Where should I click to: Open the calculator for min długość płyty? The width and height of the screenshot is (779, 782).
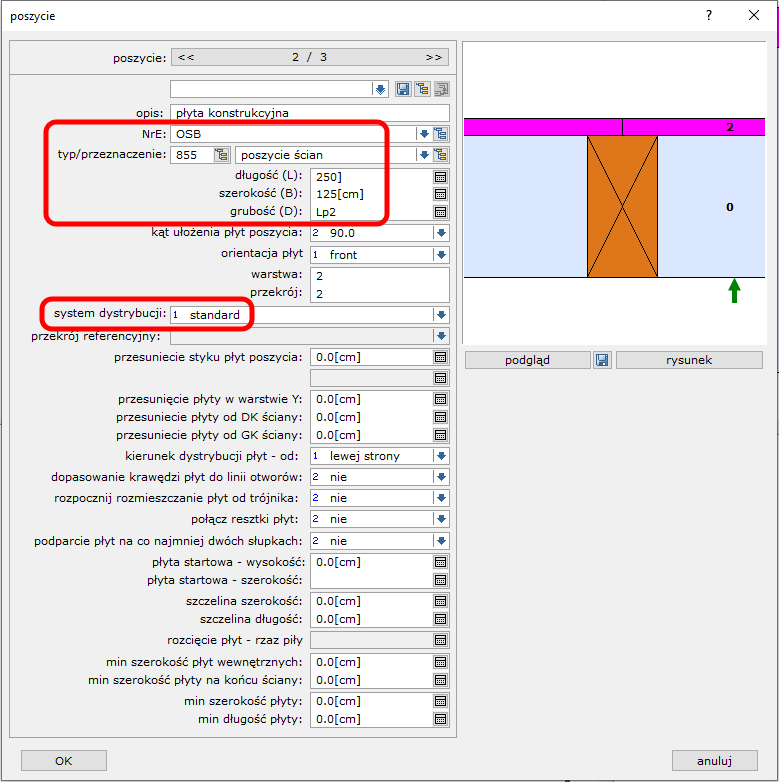pyautogui.click(x=440, y=718)
